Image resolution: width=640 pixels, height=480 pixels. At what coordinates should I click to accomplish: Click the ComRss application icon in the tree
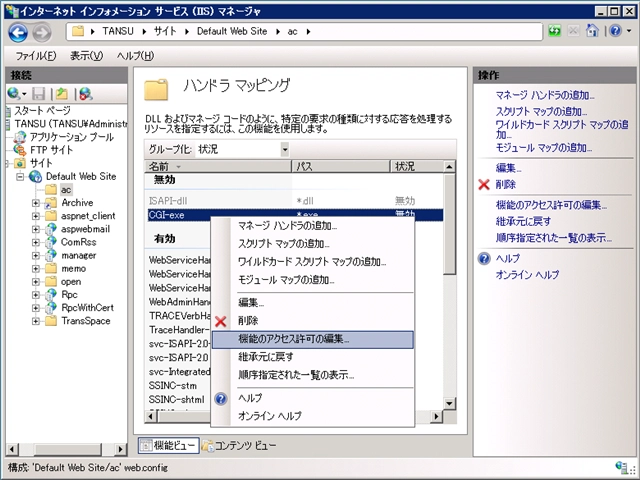pos(51,242)
